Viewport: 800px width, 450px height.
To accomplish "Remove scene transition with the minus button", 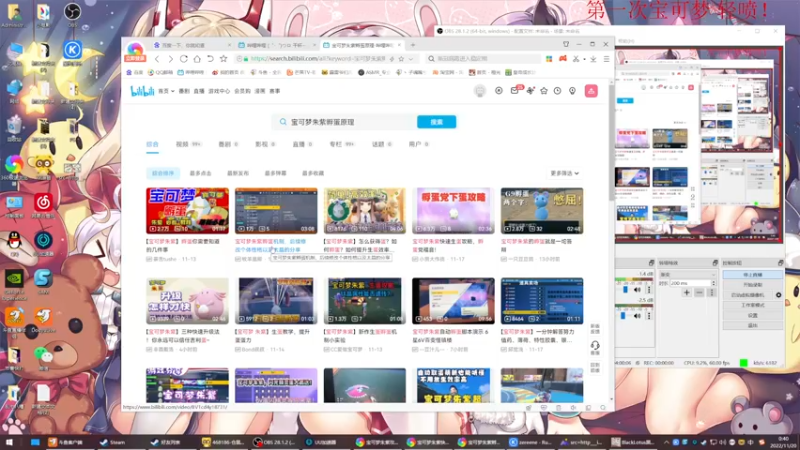I will pyautogui.click(x=699, y=292).
